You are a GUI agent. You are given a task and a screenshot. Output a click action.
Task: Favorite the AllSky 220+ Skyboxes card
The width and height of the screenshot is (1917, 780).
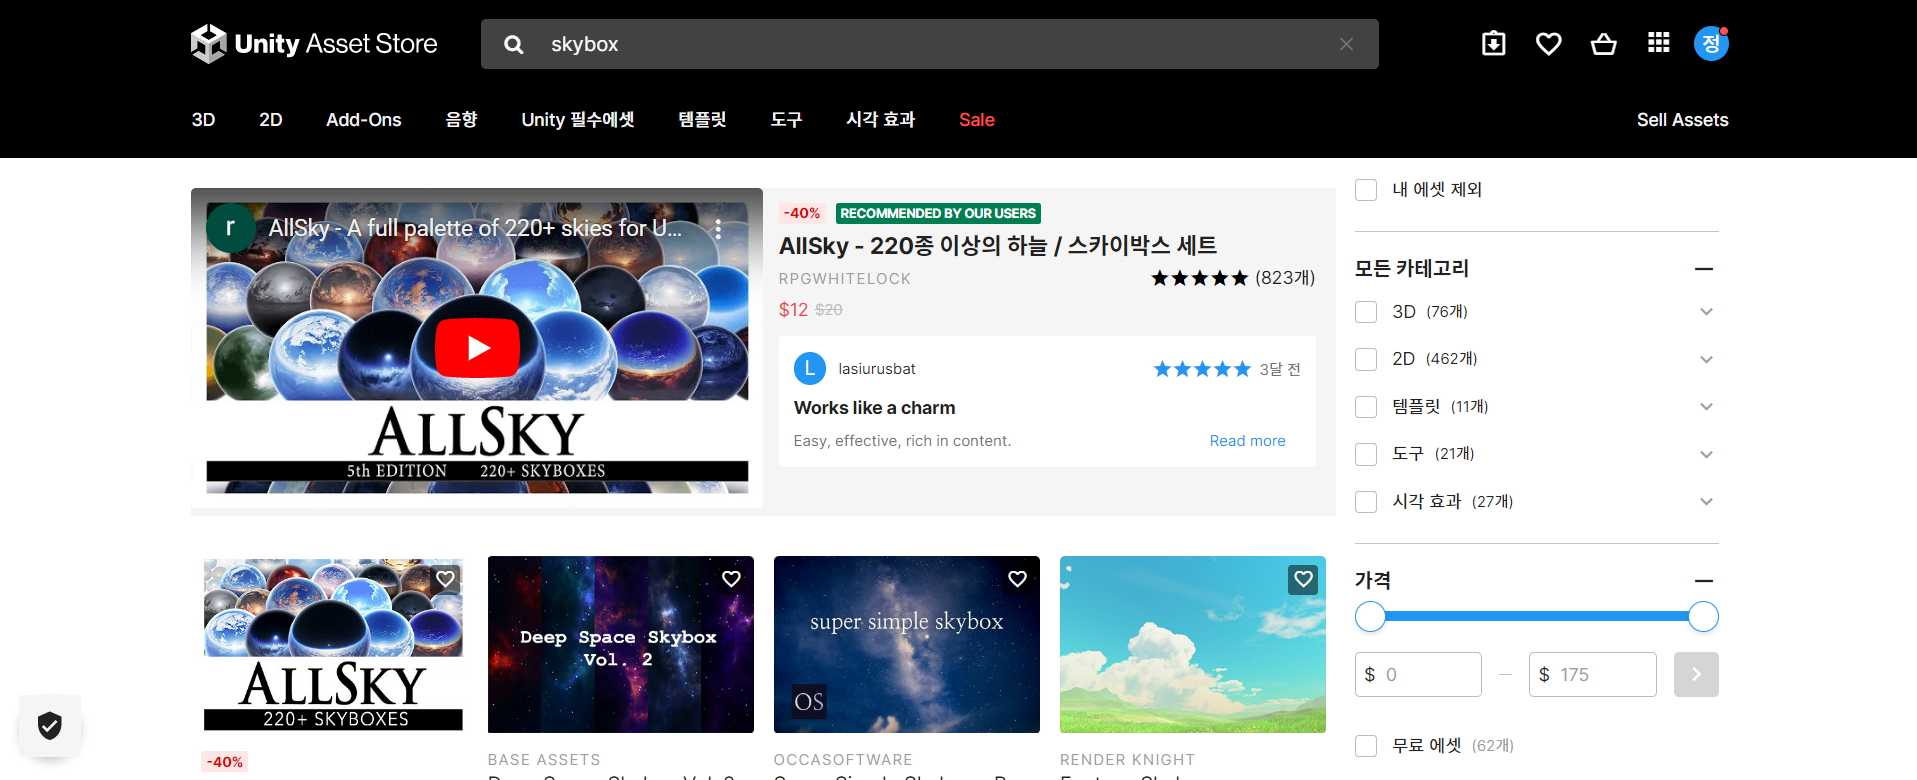[445, 579]
